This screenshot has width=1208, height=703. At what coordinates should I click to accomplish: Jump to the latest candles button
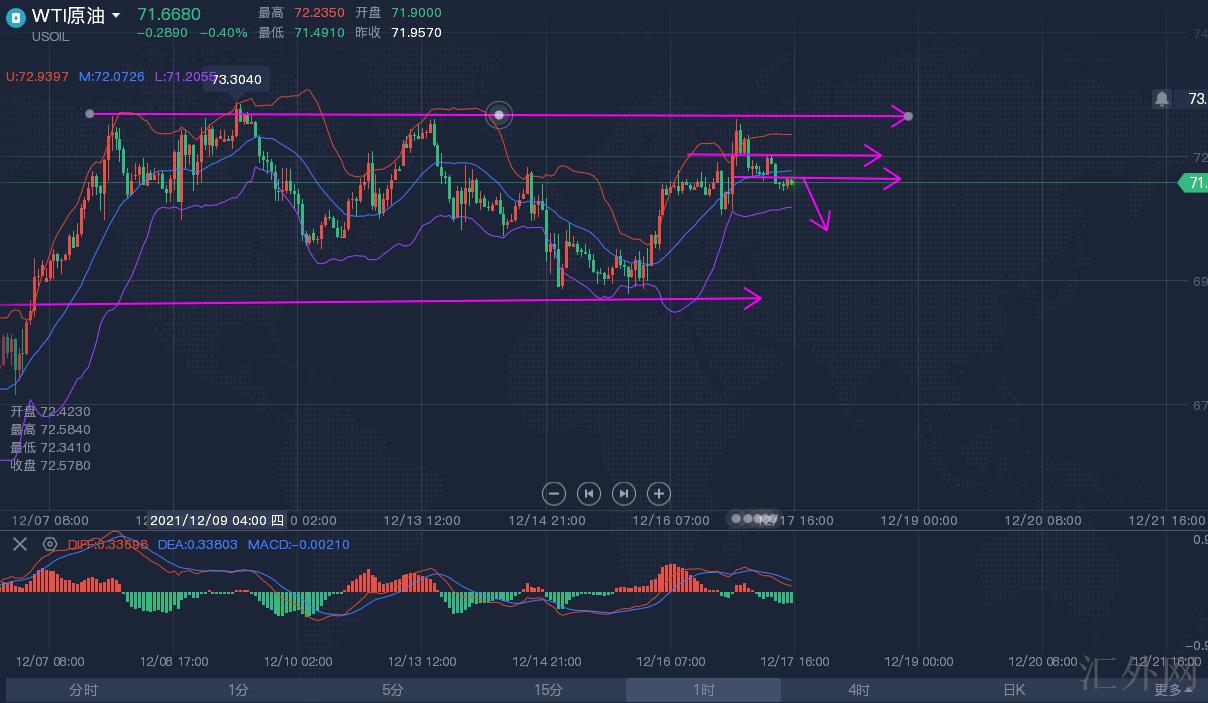[623, 493]
